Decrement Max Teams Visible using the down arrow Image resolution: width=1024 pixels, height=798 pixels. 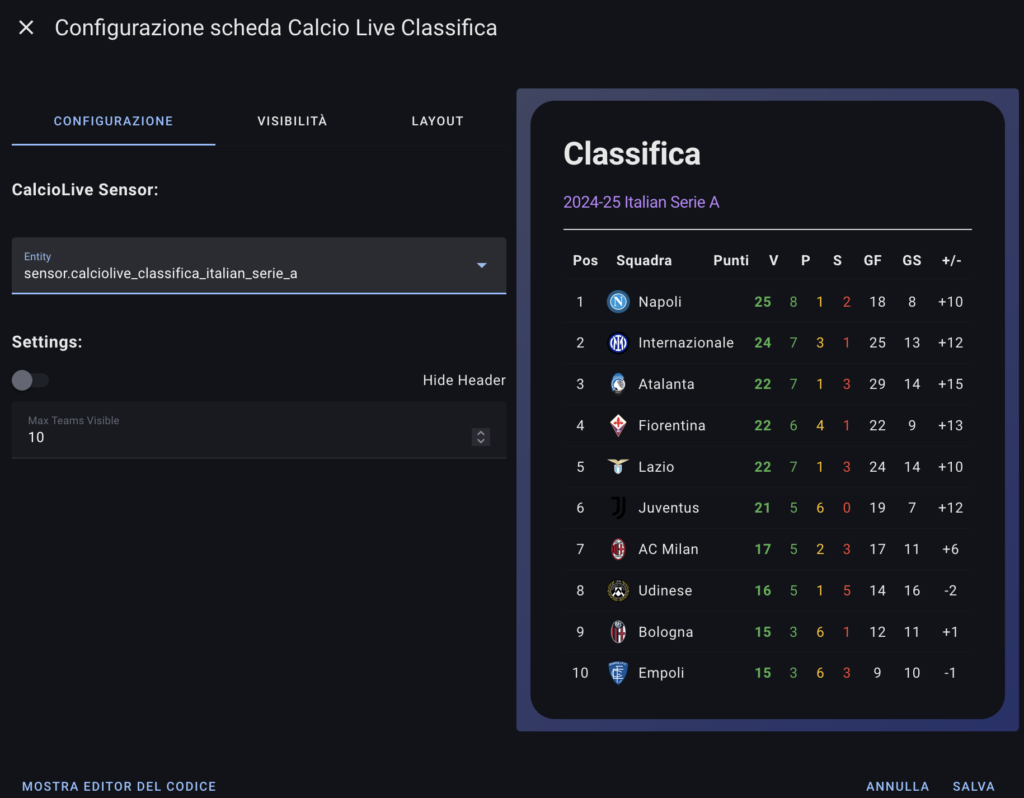coord(480,440)
